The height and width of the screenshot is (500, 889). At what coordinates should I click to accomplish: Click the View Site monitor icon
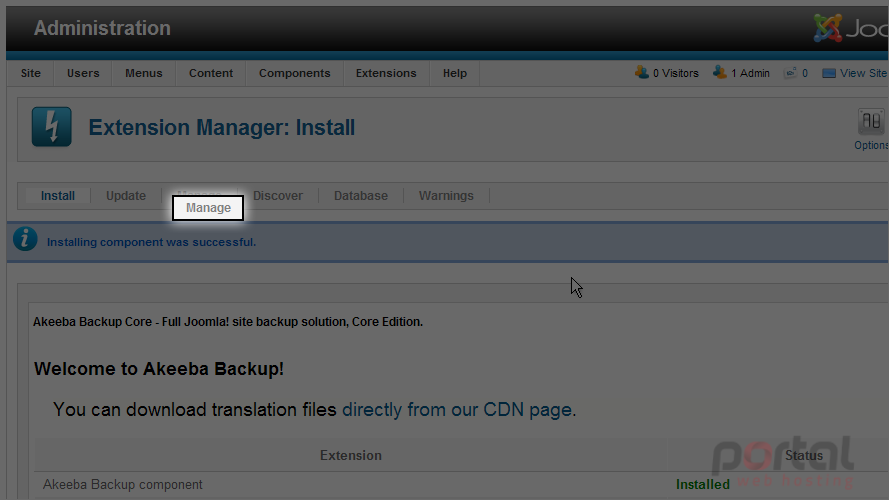click(828, 73)
